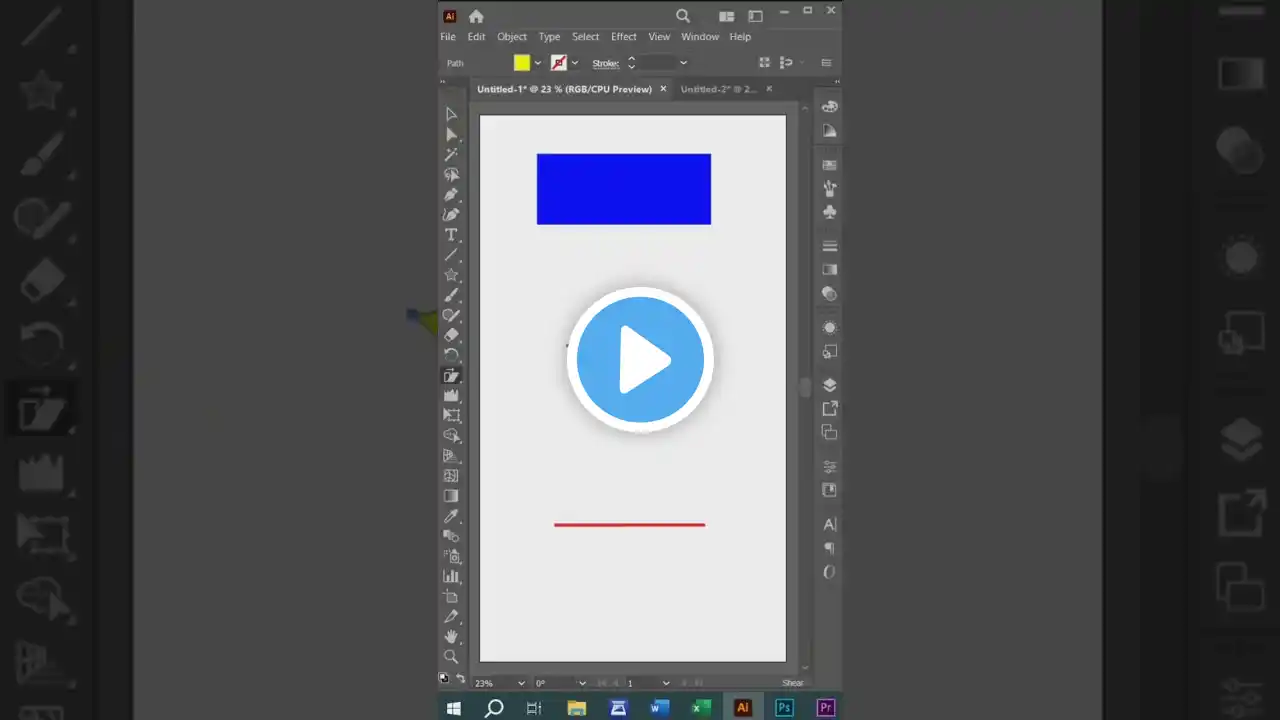Open the fill color dropdown arrow
This screenshot has height=720, width=1280.
point(538,63)
